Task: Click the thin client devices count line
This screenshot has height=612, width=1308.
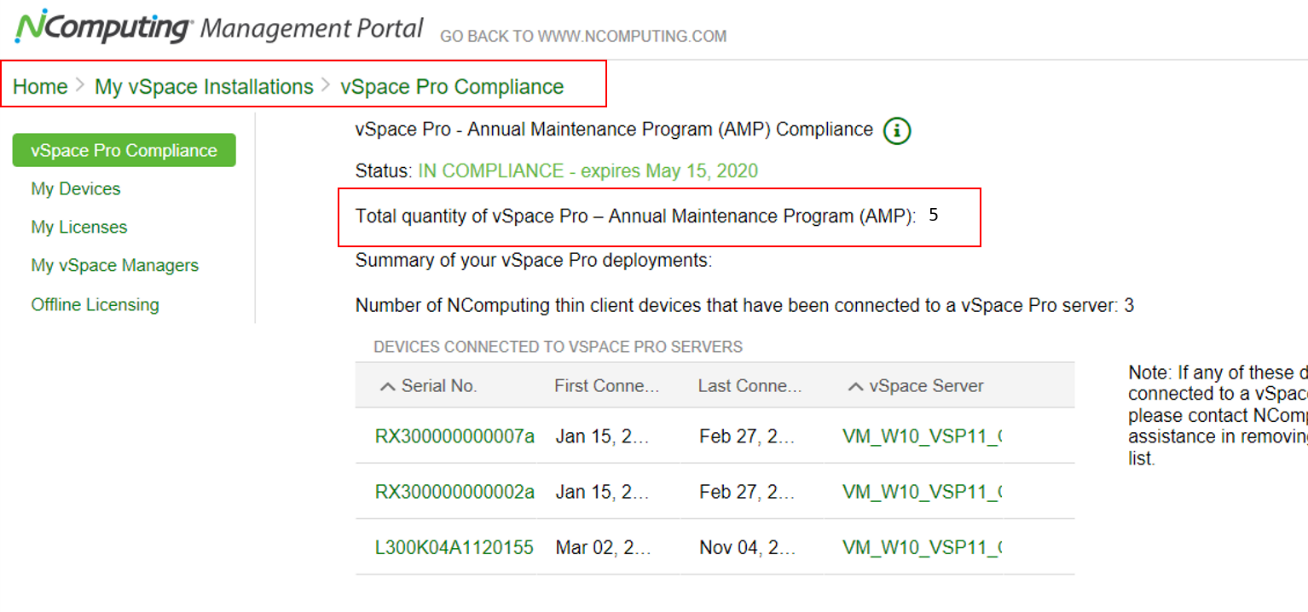Action: click(745, 305)
